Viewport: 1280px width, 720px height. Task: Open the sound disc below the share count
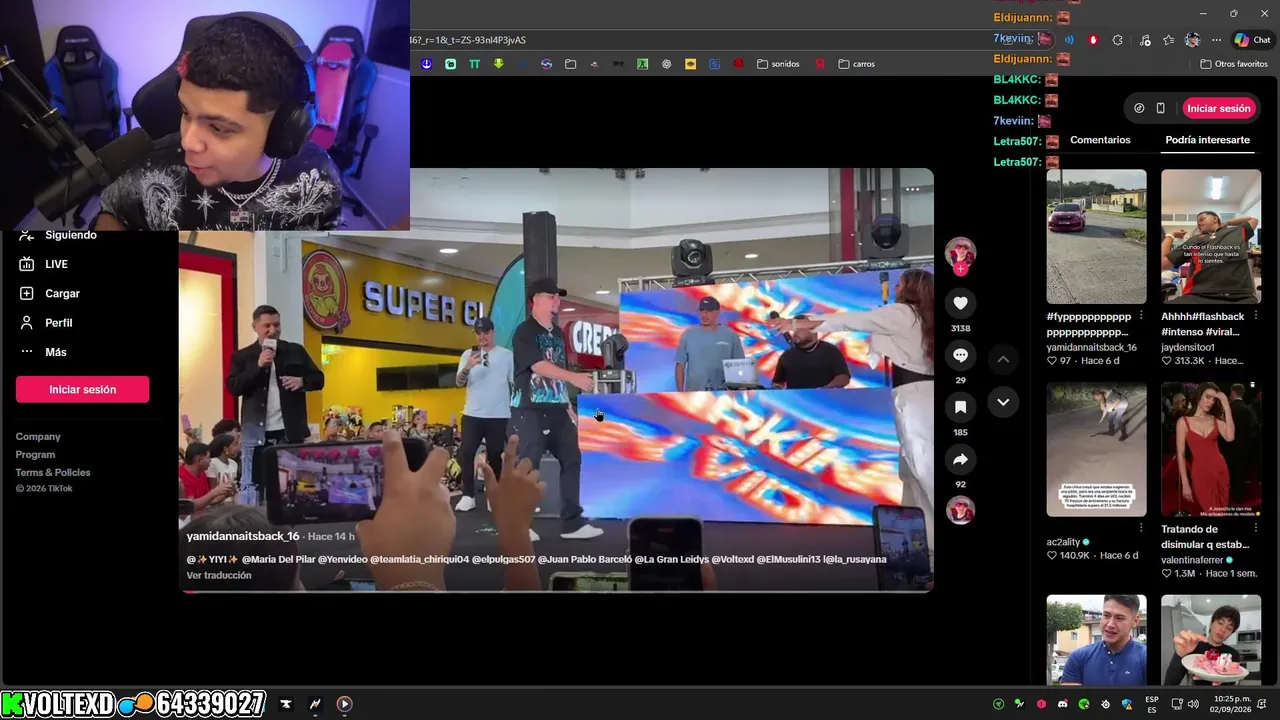pyautogui.click(x=960, y=510)
